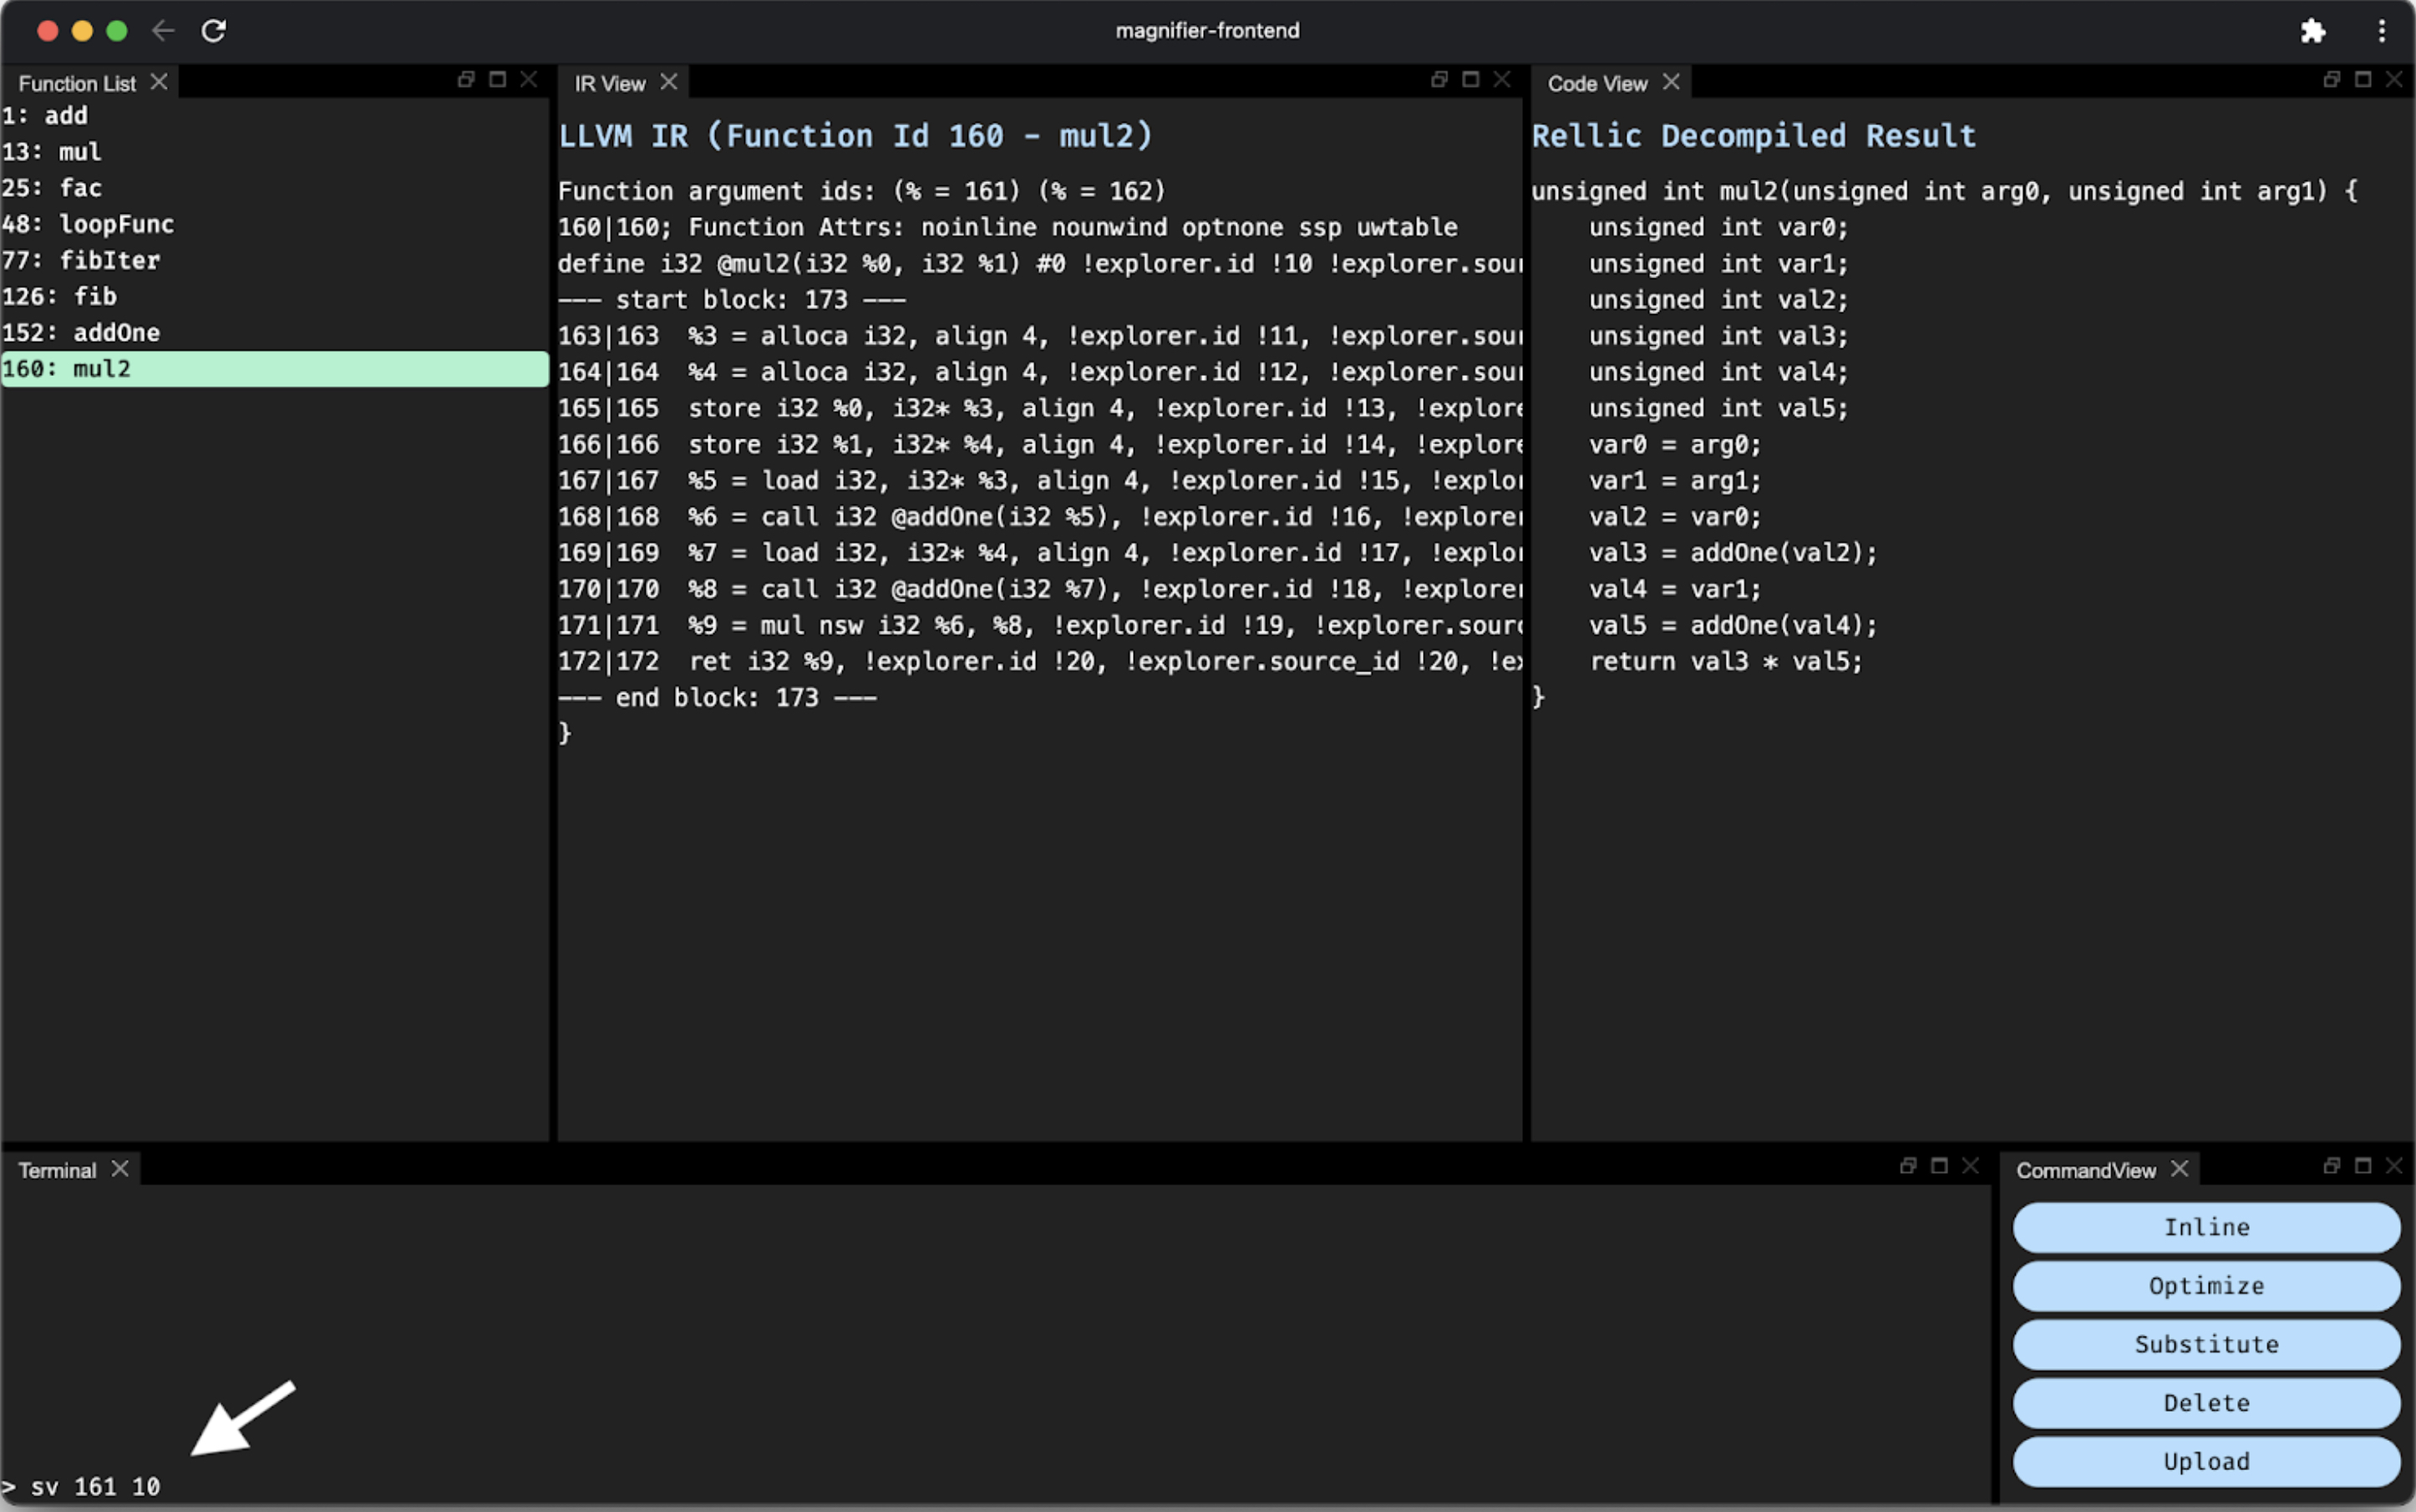The height and width of the screenshot is (1512, 2416).
Task: Restore the Code View panel
Action: click(x=2331, y=80)
